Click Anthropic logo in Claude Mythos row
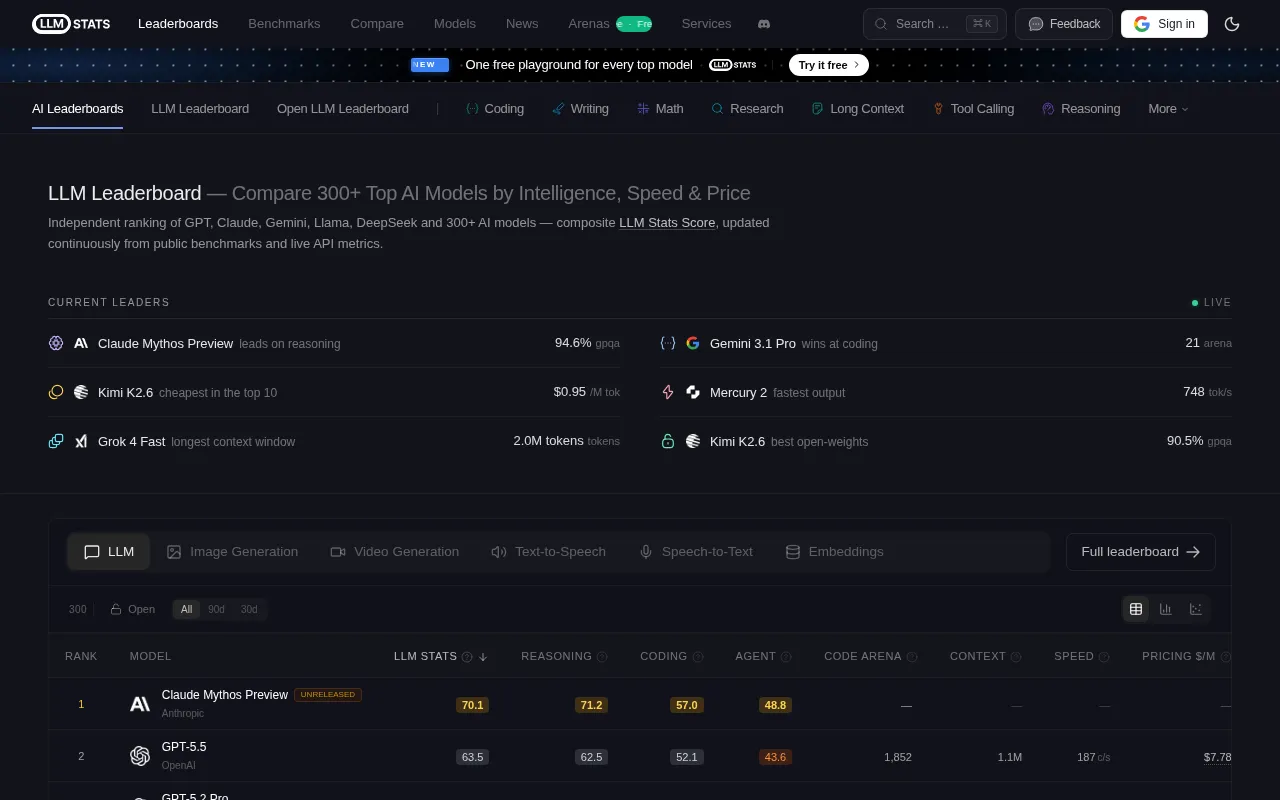 pyautogui.click(x=140, y=704)
